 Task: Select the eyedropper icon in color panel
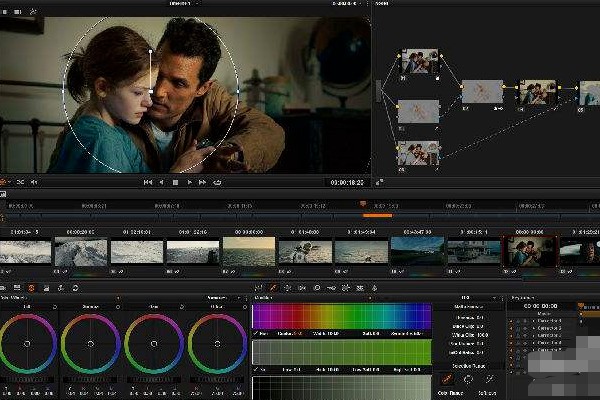[447, 380]
